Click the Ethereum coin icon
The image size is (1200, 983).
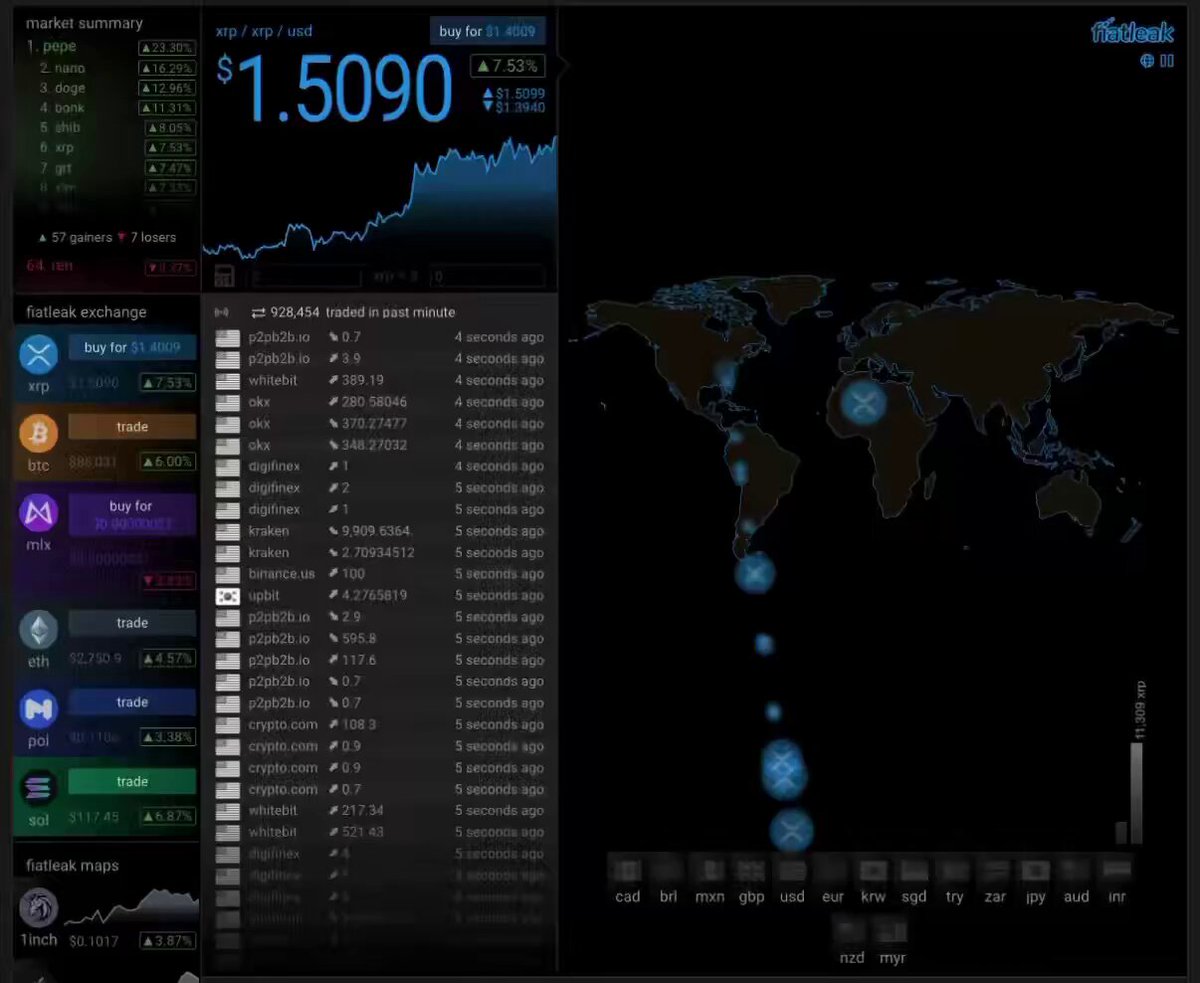click(39, 631)
